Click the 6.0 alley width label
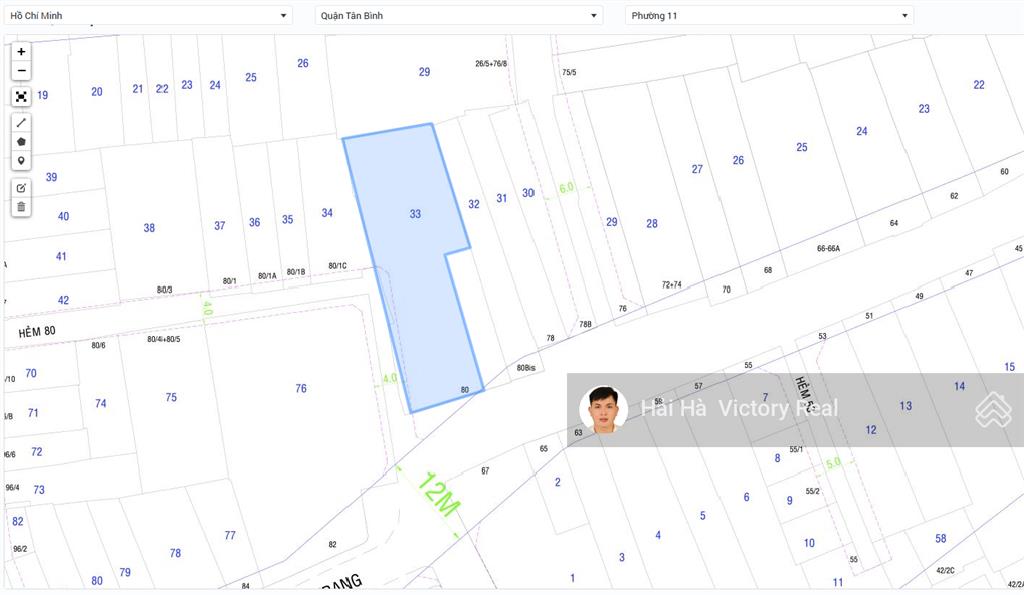This screenshot has width=1024, height=595. (x=566, y=188)
